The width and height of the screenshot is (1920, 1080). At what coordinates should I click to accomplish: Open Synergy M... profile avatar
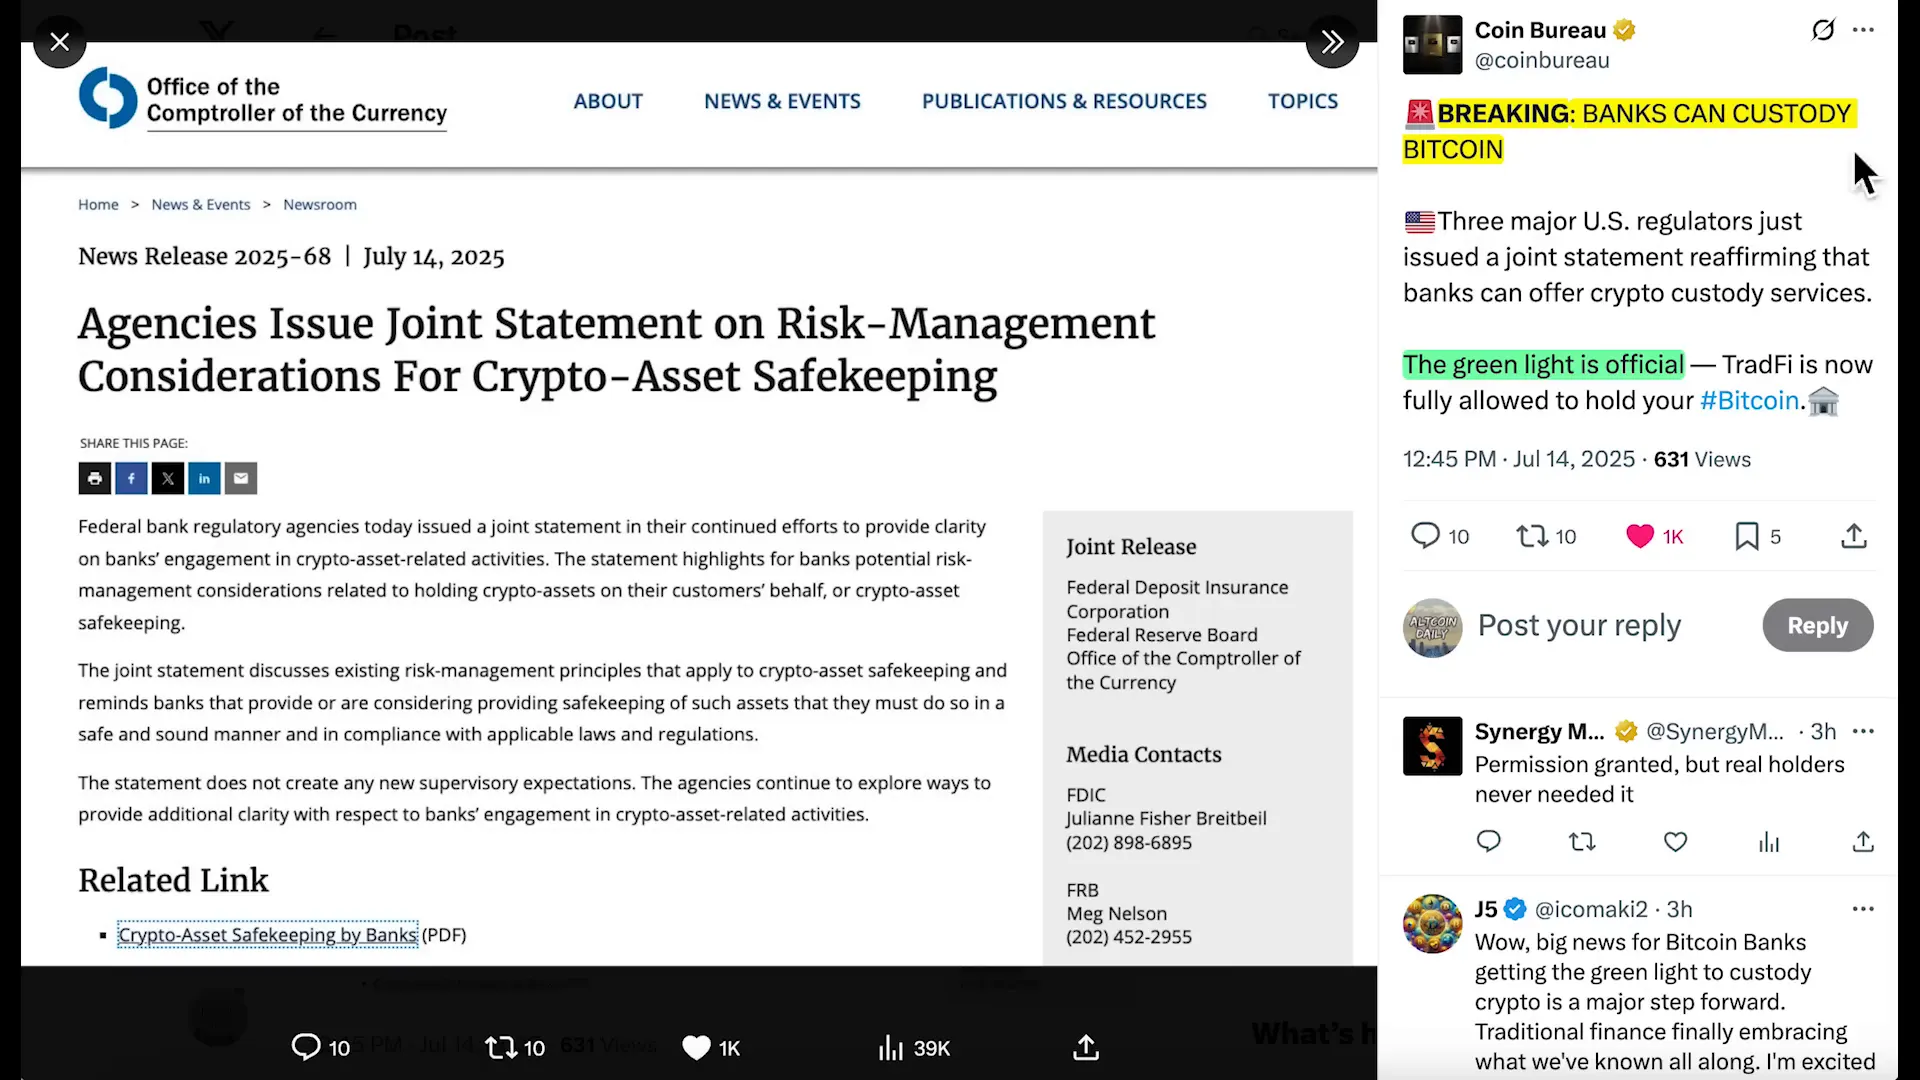[1432, 746]
